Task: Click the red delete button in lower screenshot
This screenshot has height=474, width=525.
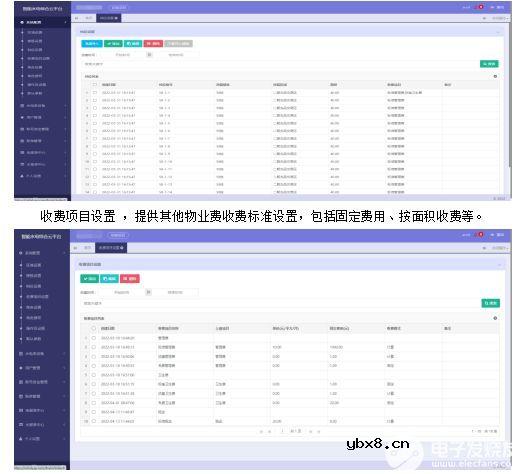Action: [x=130, y=279]
